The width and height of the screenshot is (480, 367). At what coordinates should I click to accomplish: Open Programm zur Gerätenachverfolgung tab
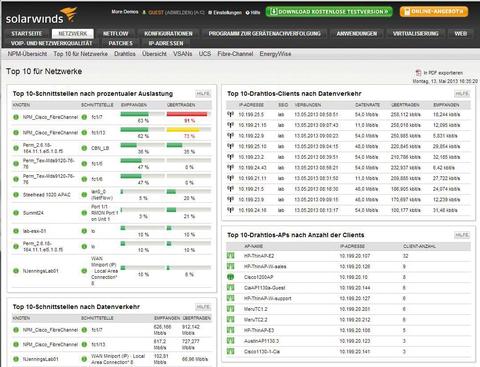tap(265, 34)
